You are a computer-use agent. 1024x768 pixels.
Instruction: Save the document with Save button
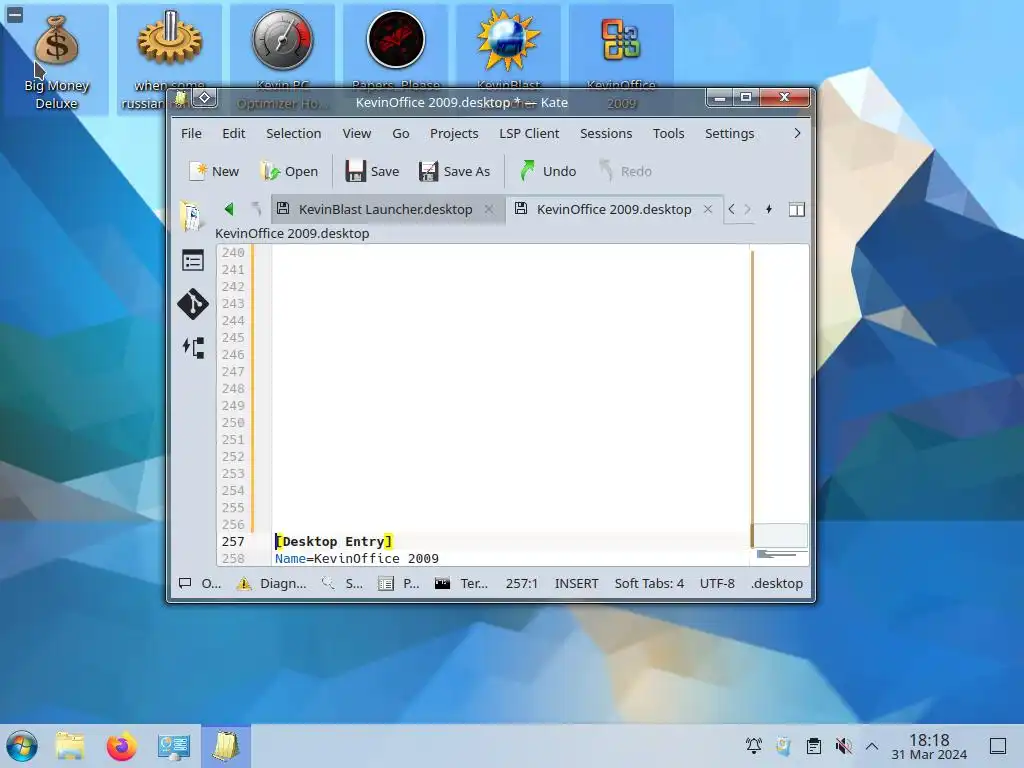pyautogui.click(x=372, y=171)
